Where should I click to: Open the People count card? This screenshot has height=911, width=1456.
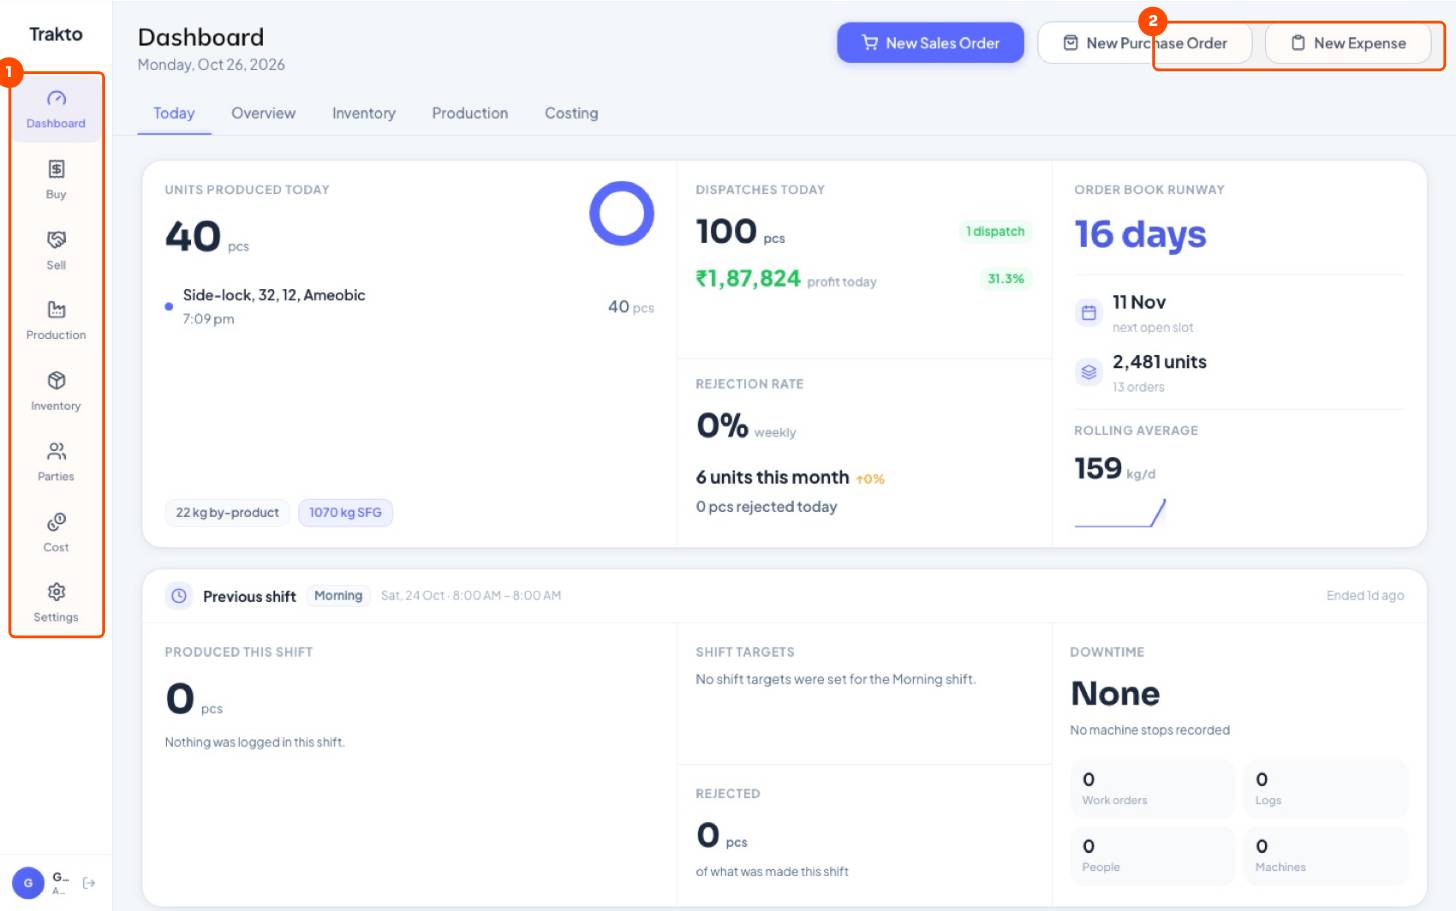click(1152, 855)
